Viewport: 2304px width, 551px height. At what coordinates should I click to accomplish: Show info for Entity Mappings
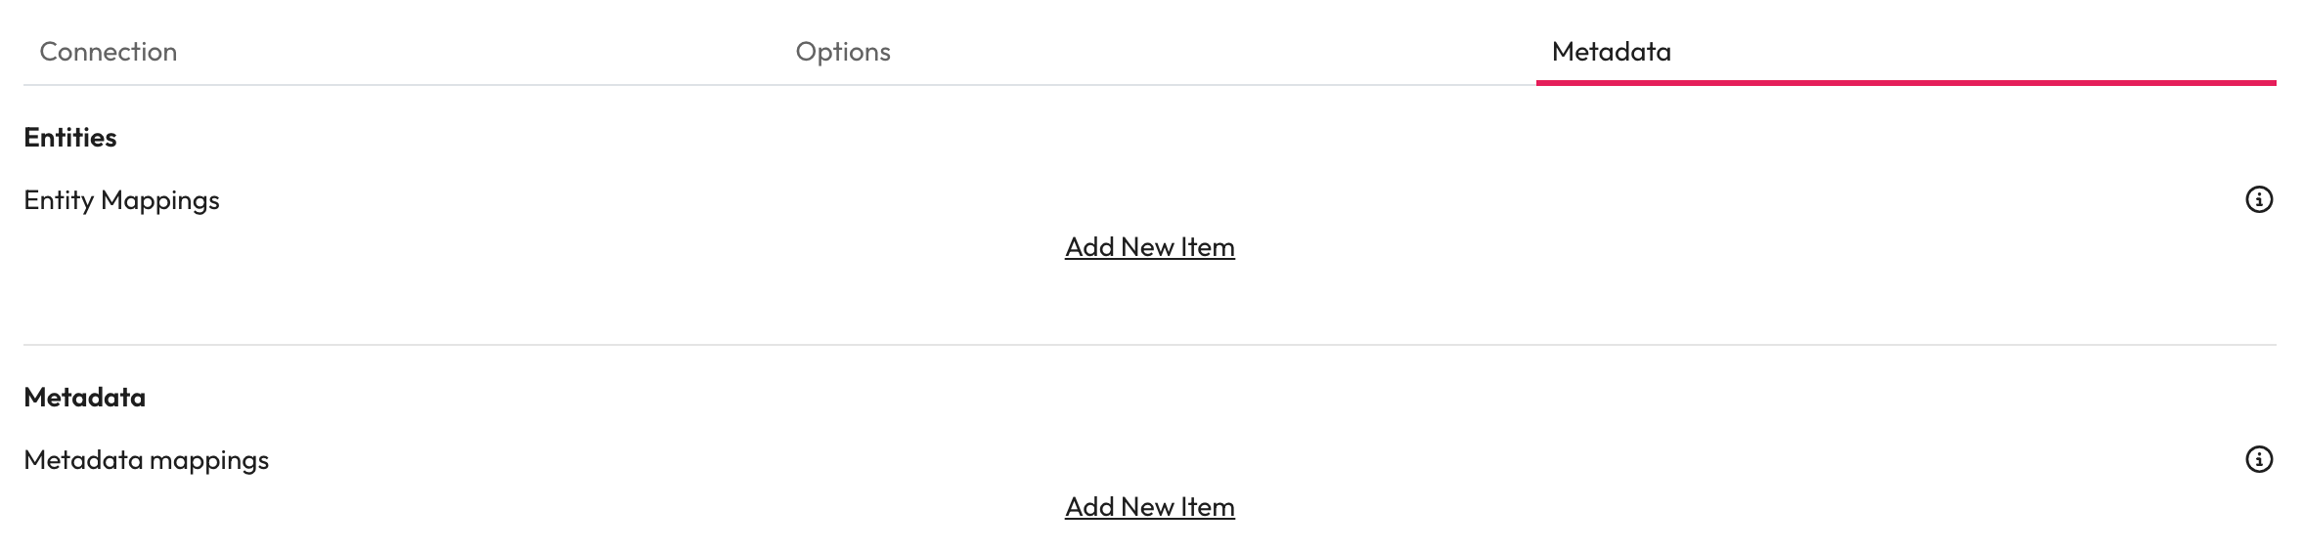[x=2258, y=199]
